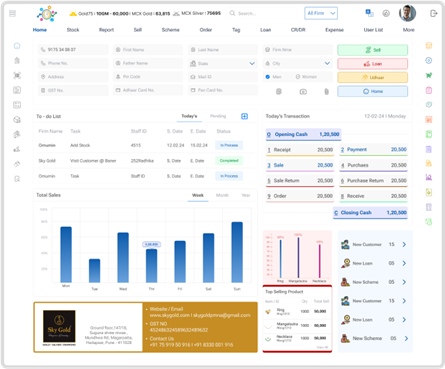Click the Sunday bar in sales chart
The width and height of the screenshot is (445, 369).
coord(237,252)
